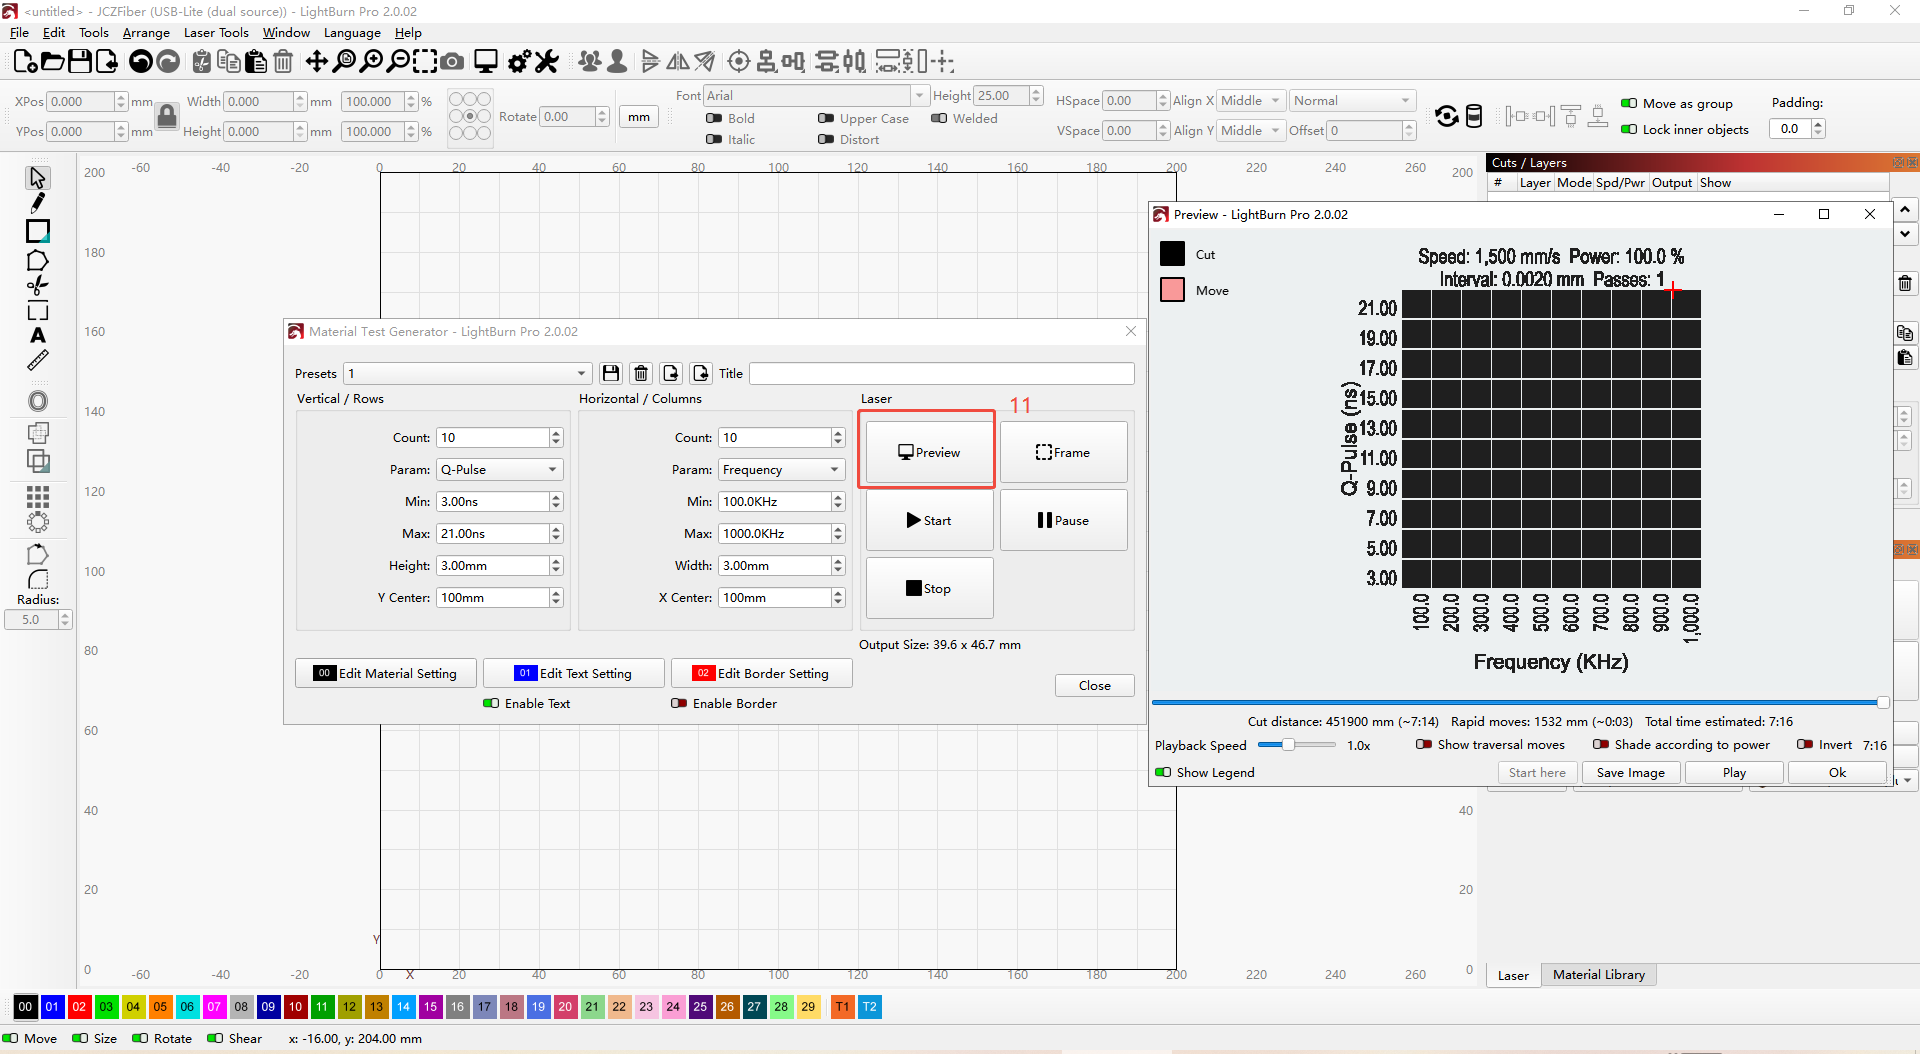This screenshot has height=1054, width=1920.
Task: Click the pan/move view arrows icon
Action: [317, 62]
